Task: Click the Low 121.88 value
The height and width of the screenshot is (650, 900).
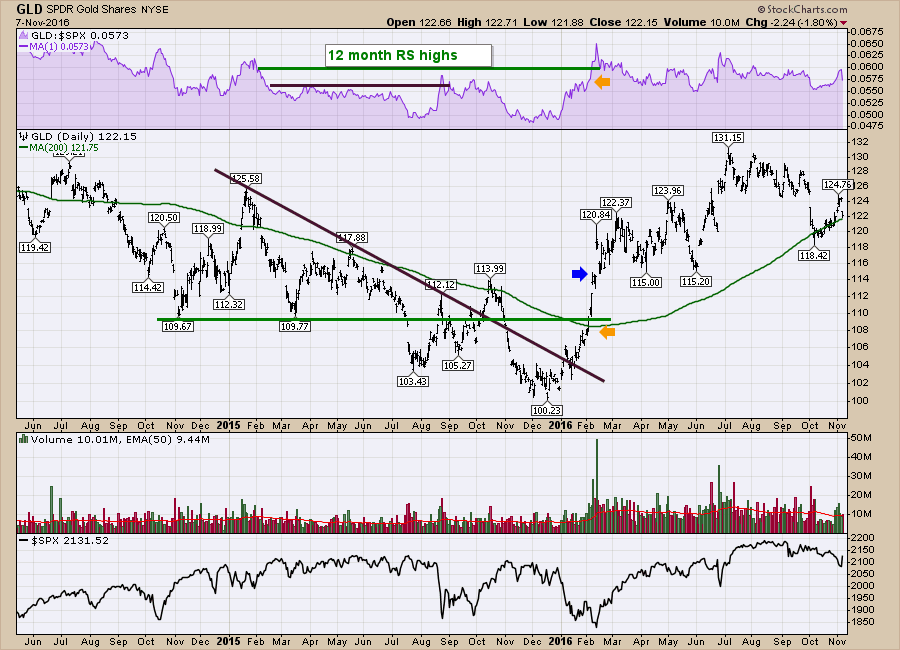Action: pyautogui.click(x=553, y=22)
